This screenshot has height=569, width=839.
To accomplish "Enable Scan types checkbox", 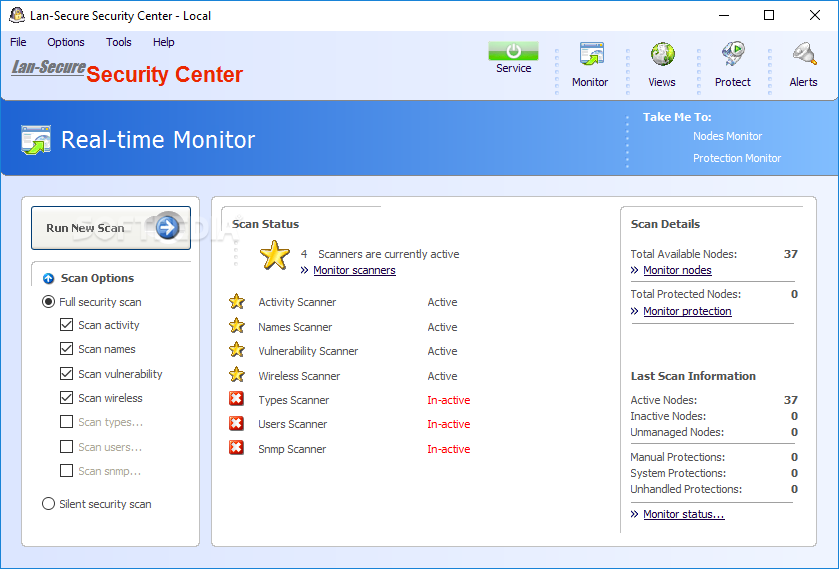I will (66, 422).
